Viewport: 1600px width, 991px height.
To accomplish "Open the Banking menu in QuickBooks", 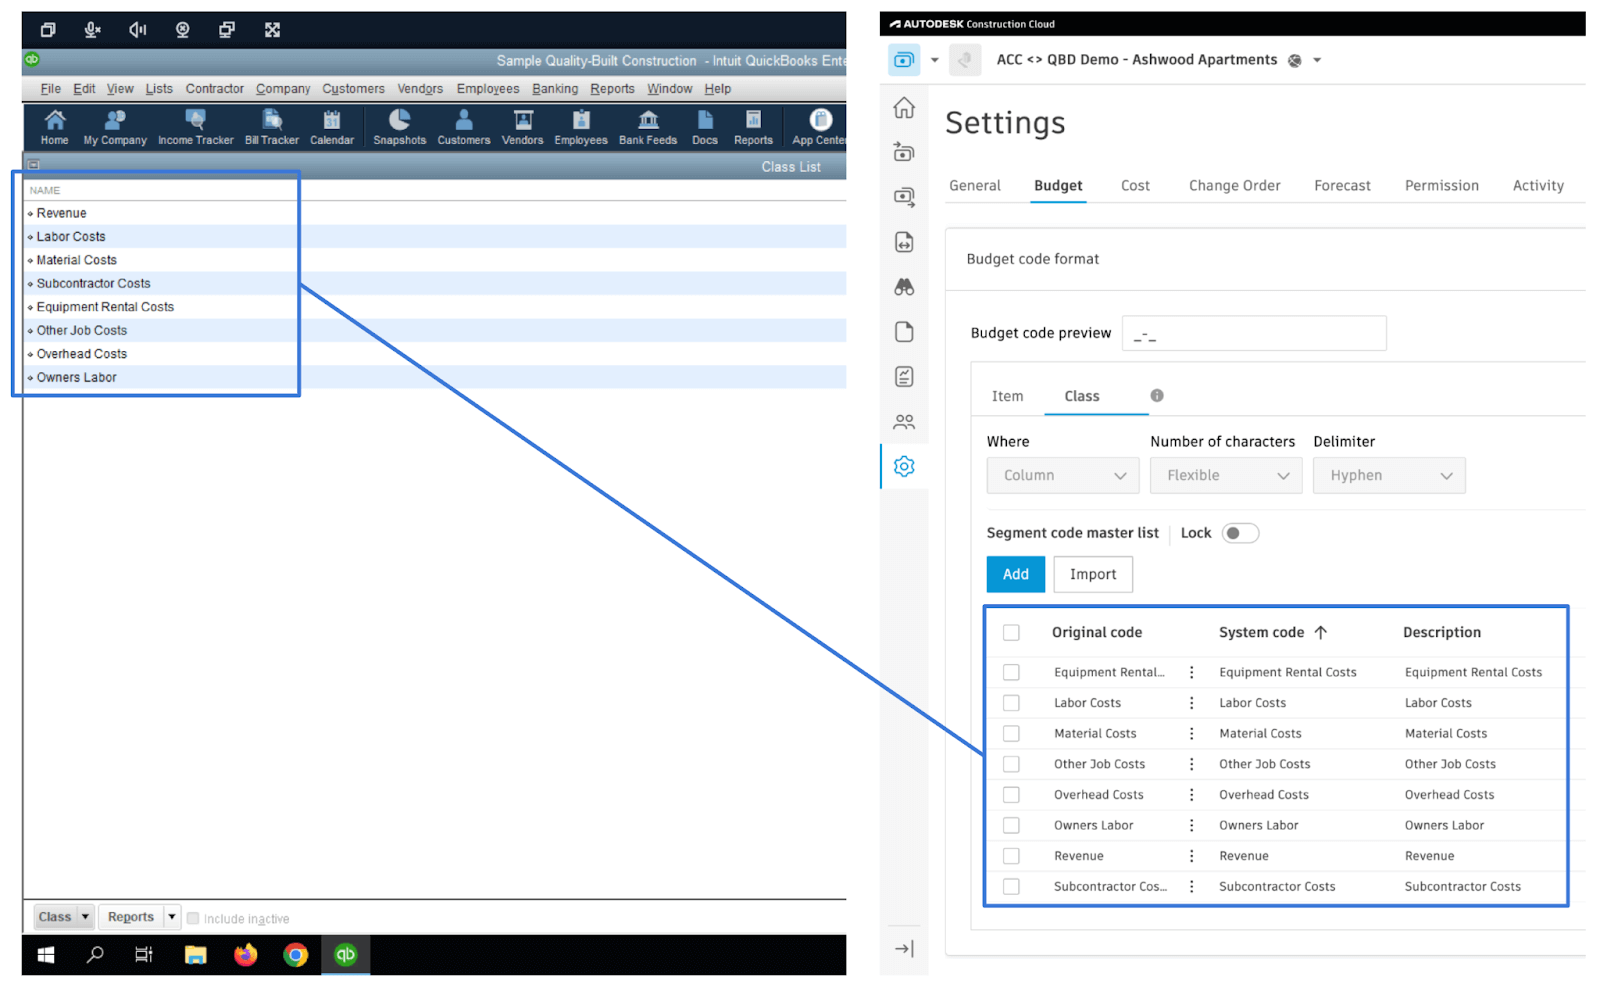I will pyautogui.click(x=555, y=89).
